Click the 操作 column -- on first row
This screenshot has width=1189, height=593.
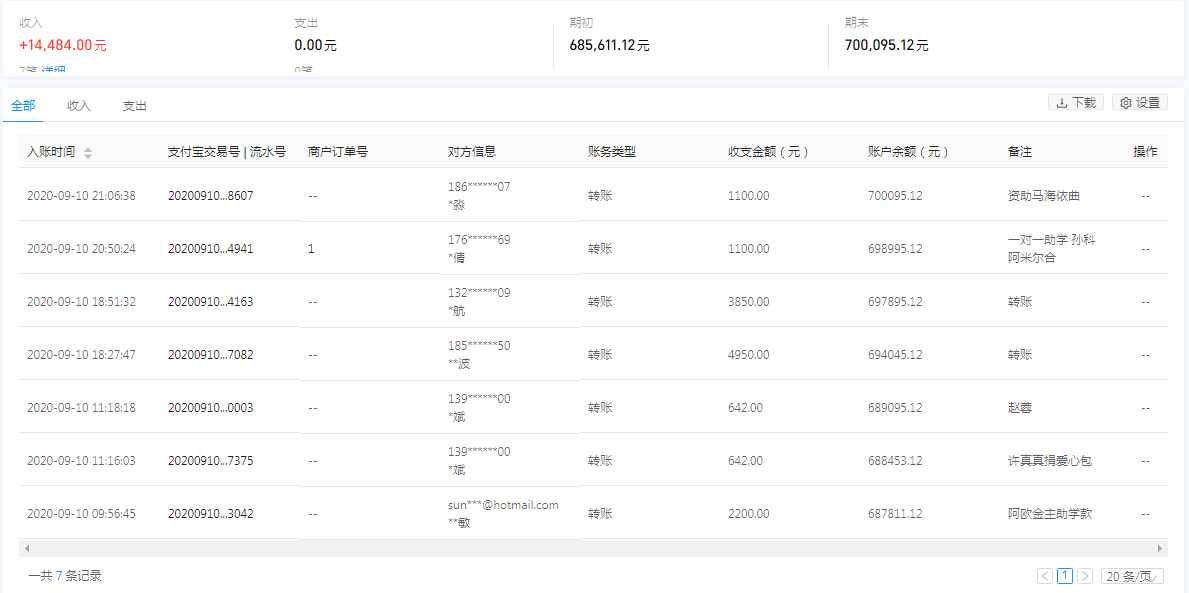[x=1145, y=196]
